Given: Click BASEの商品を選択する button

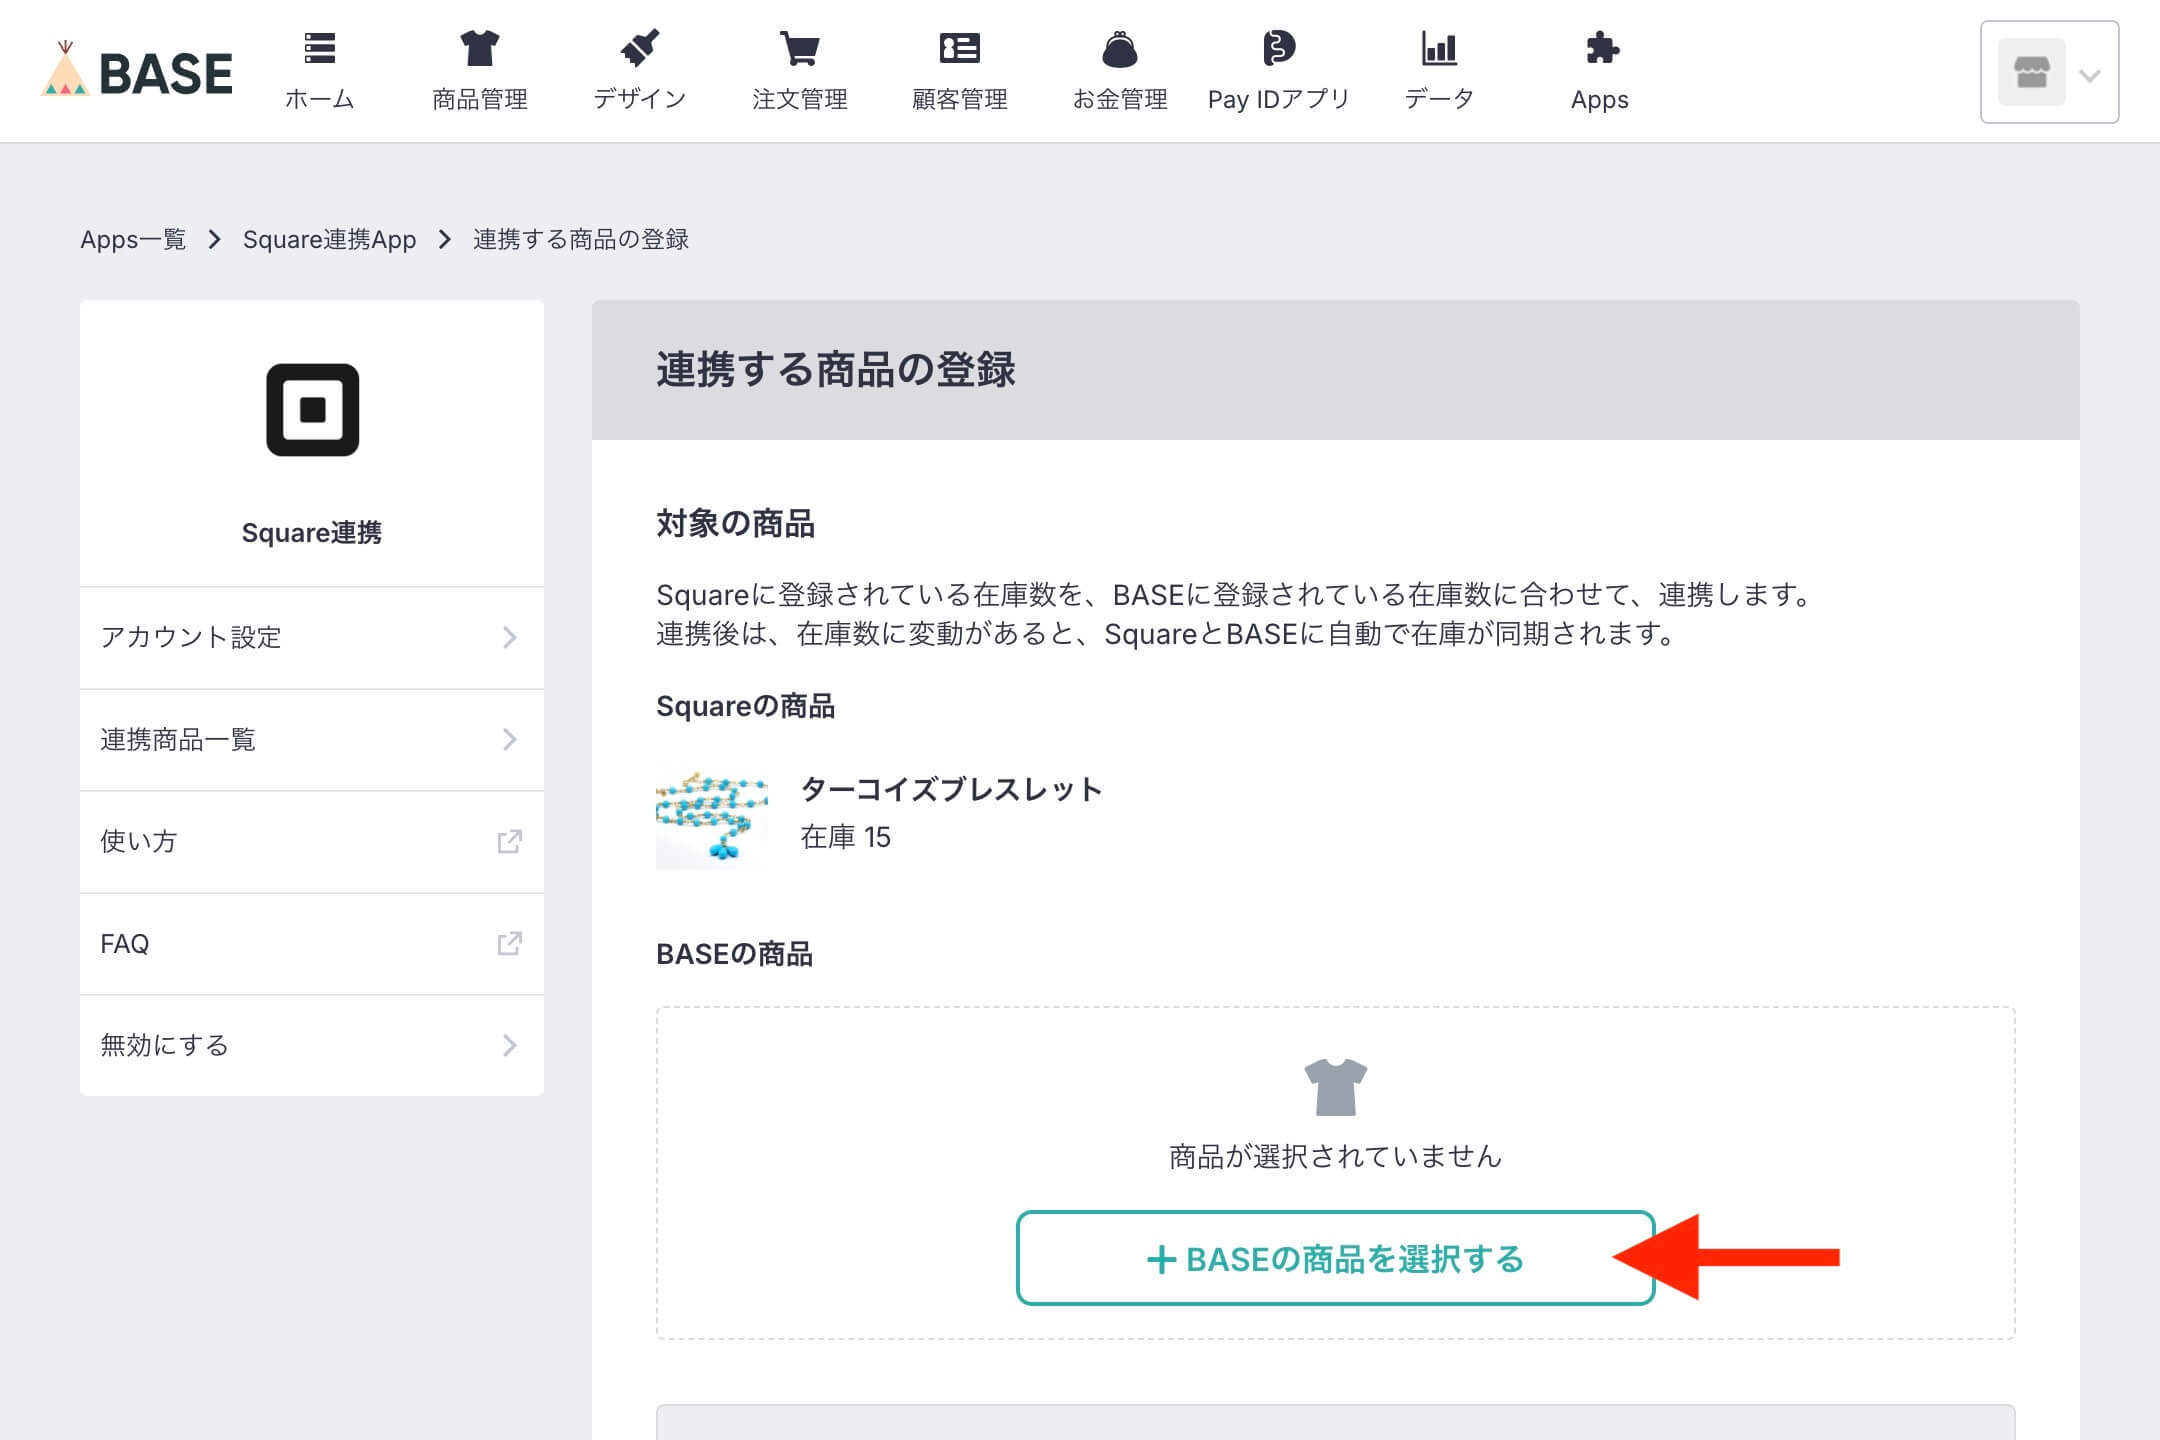Looking at the screenshot, I should point(1335,1258).
